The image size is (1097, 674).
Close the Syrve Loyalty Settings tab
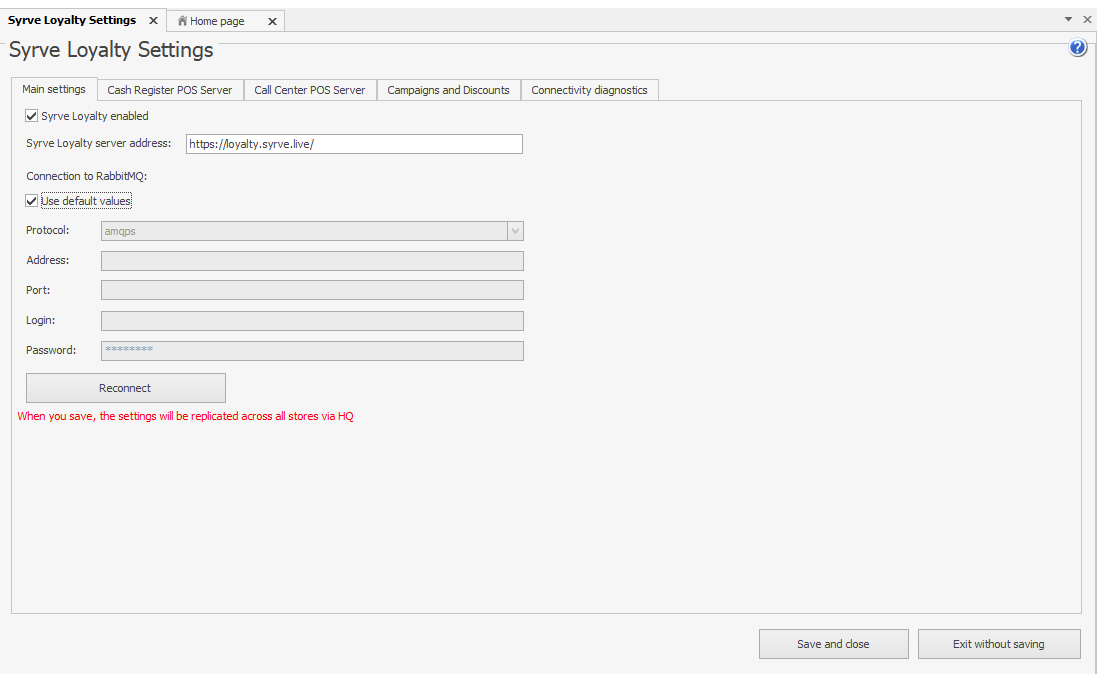(x=153, y=21)
